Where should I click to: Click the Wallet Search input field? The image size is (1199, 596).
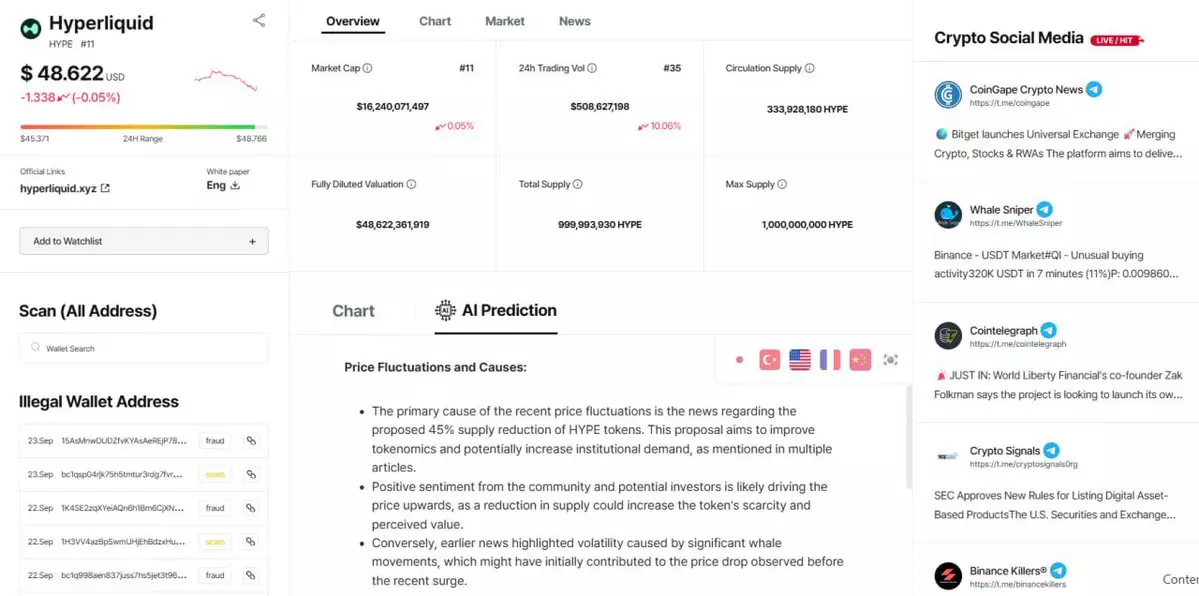coord(144,348)
